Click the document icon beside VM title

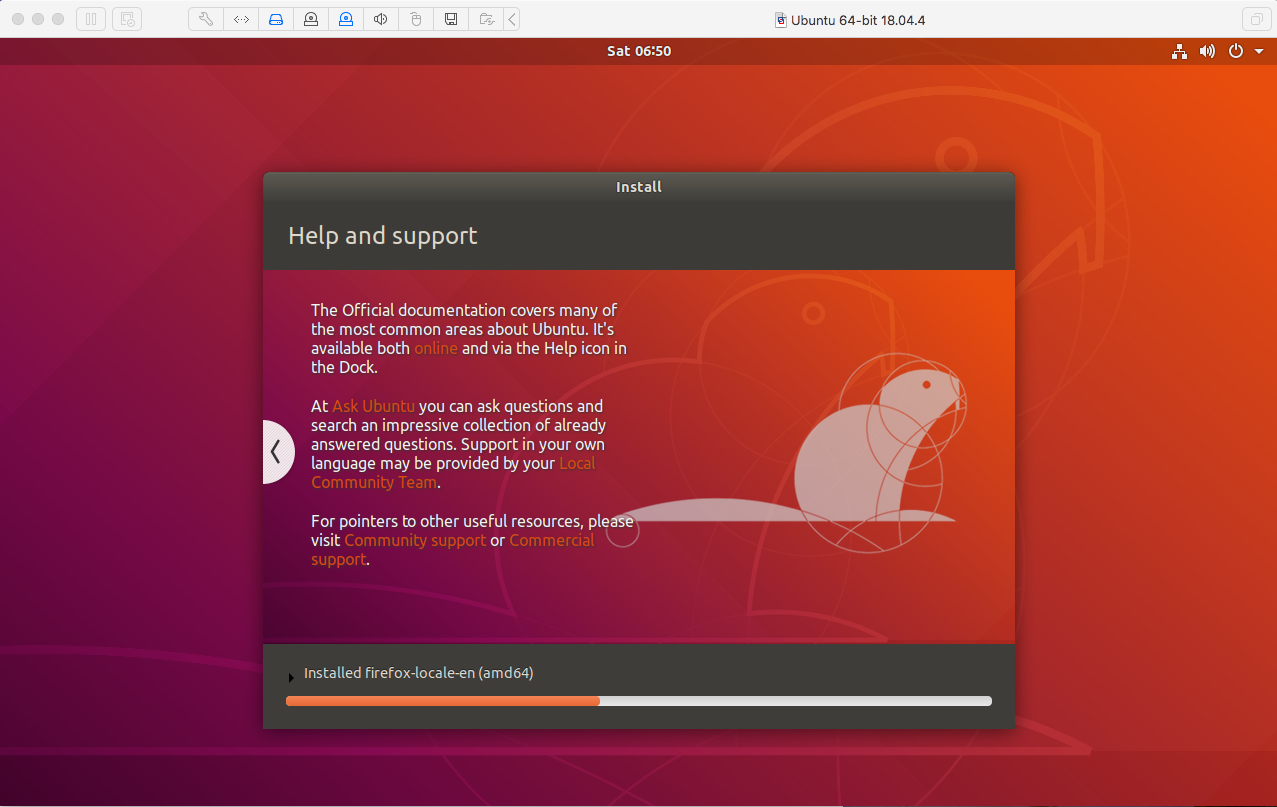(781, 20)
